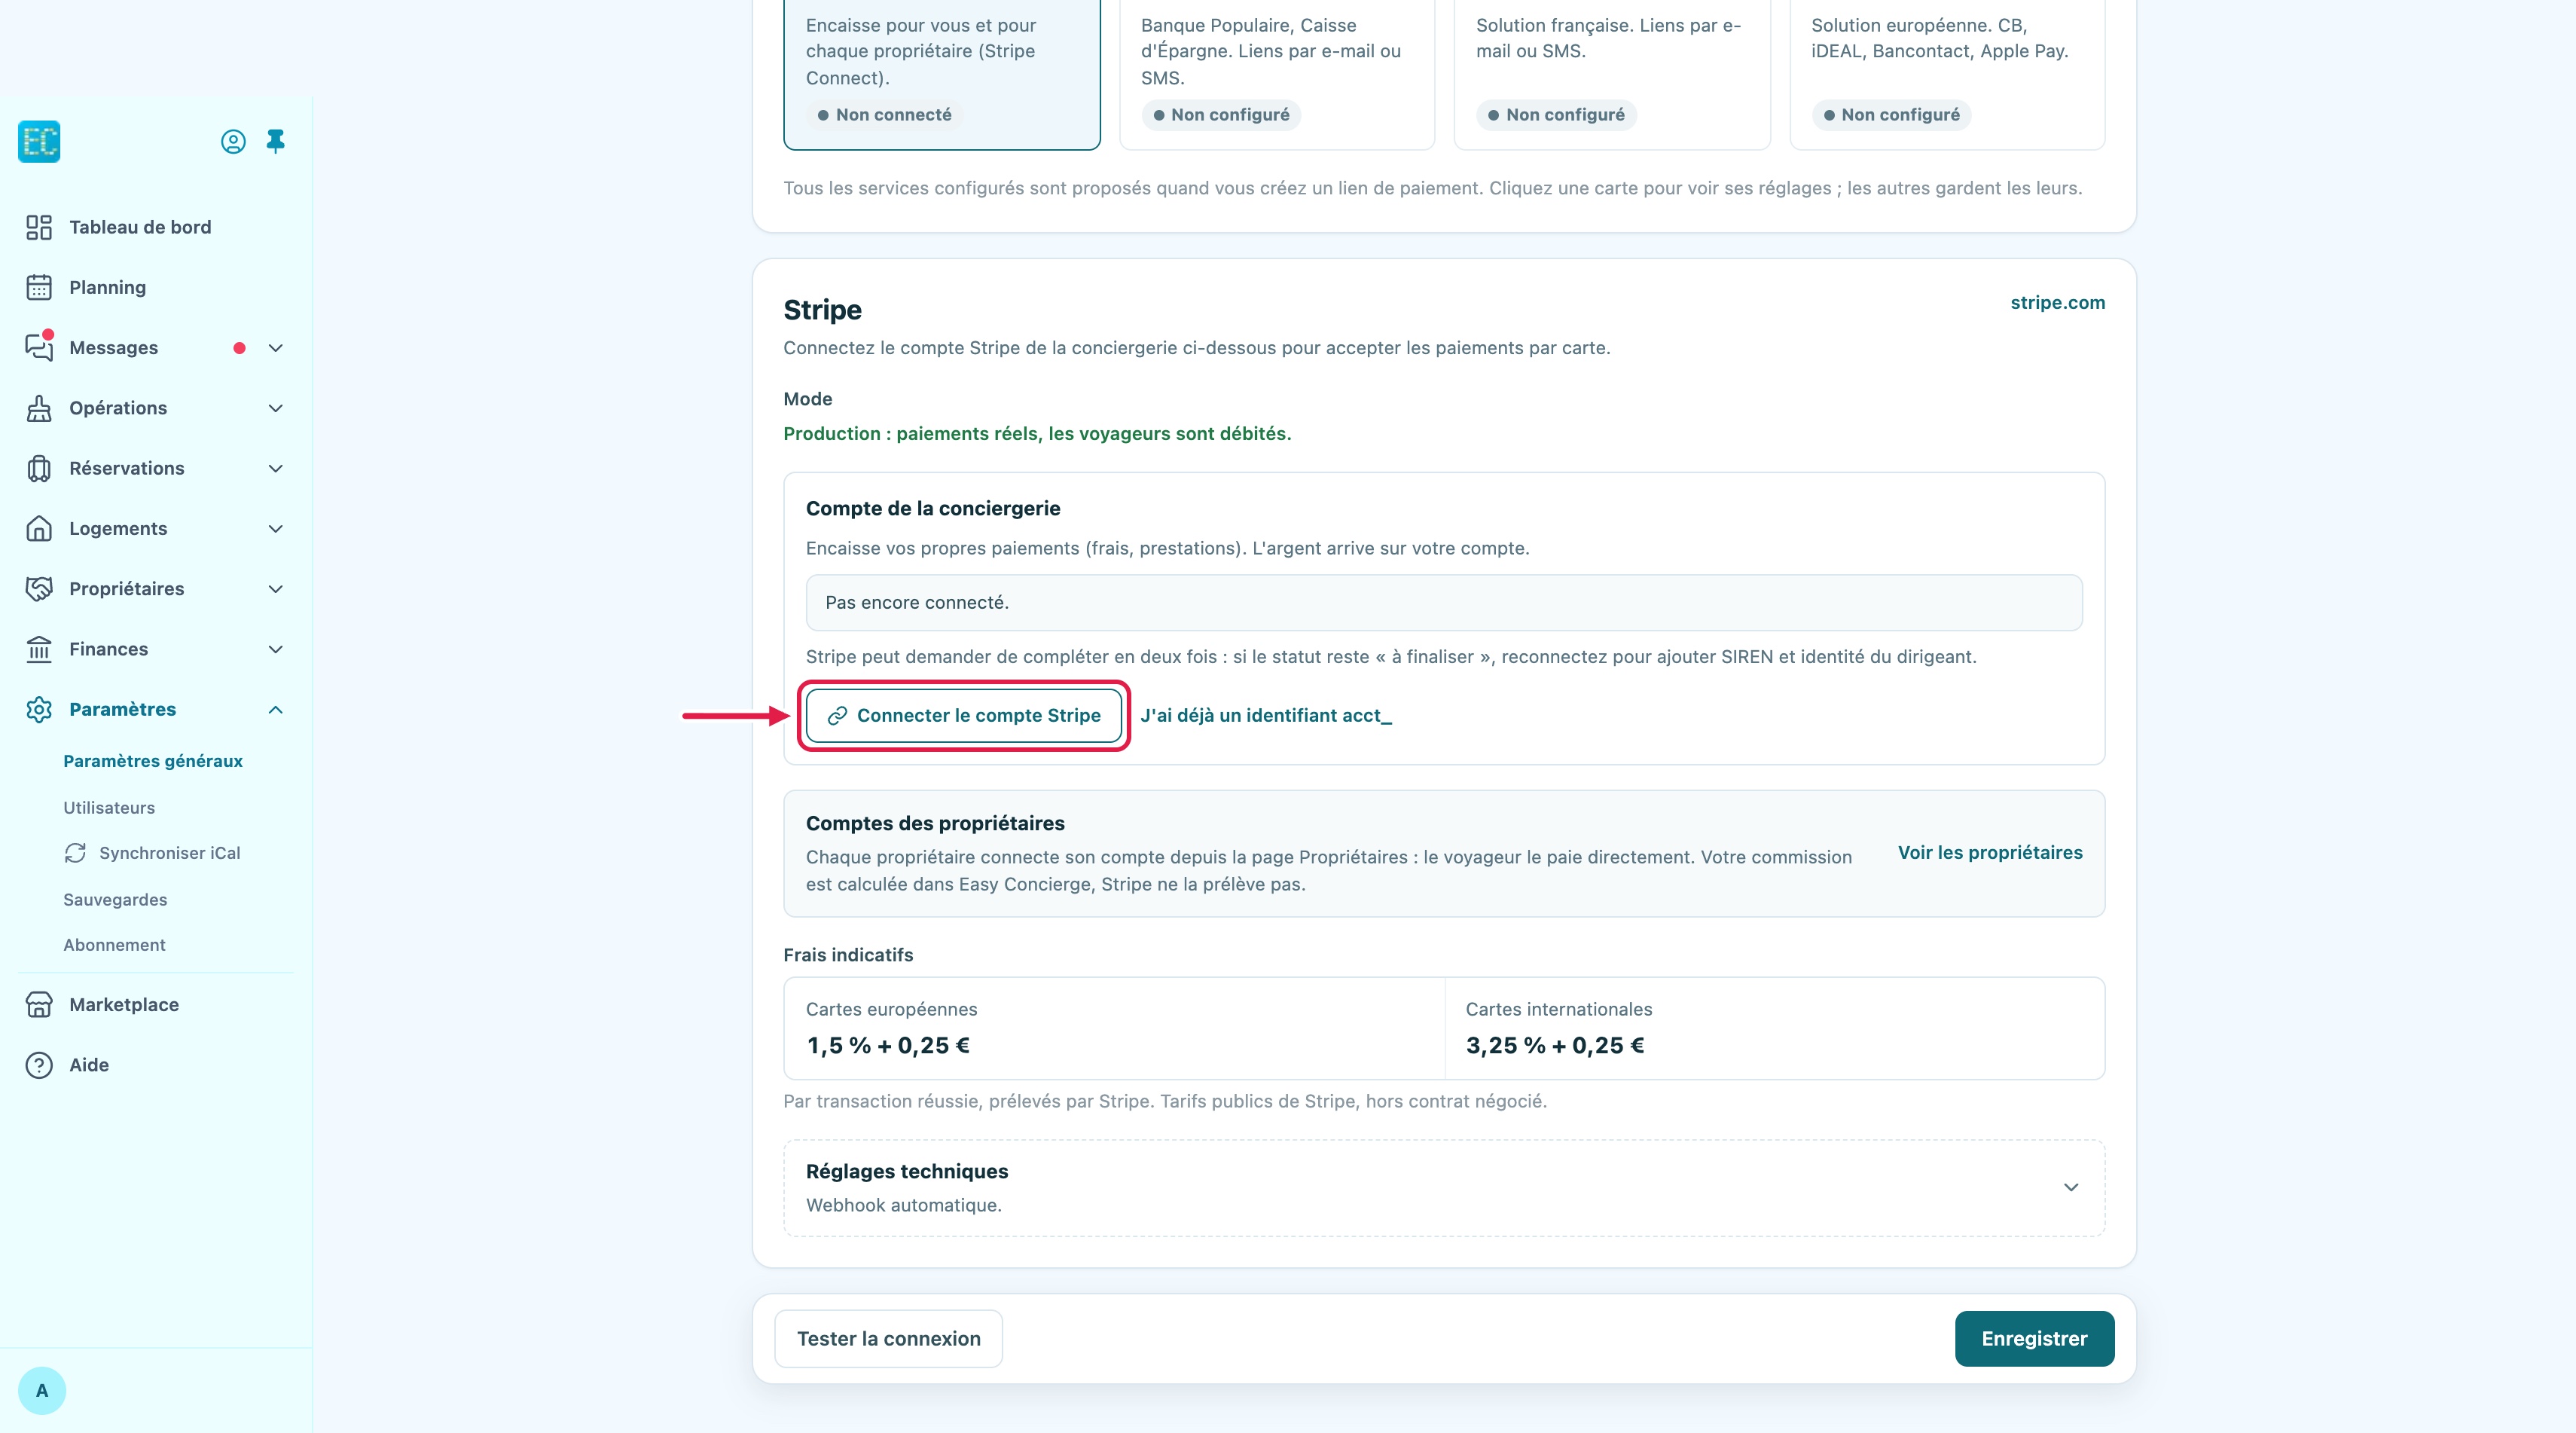Open the user profile icon
The image size is (2576, 1433).
point(233,142)
